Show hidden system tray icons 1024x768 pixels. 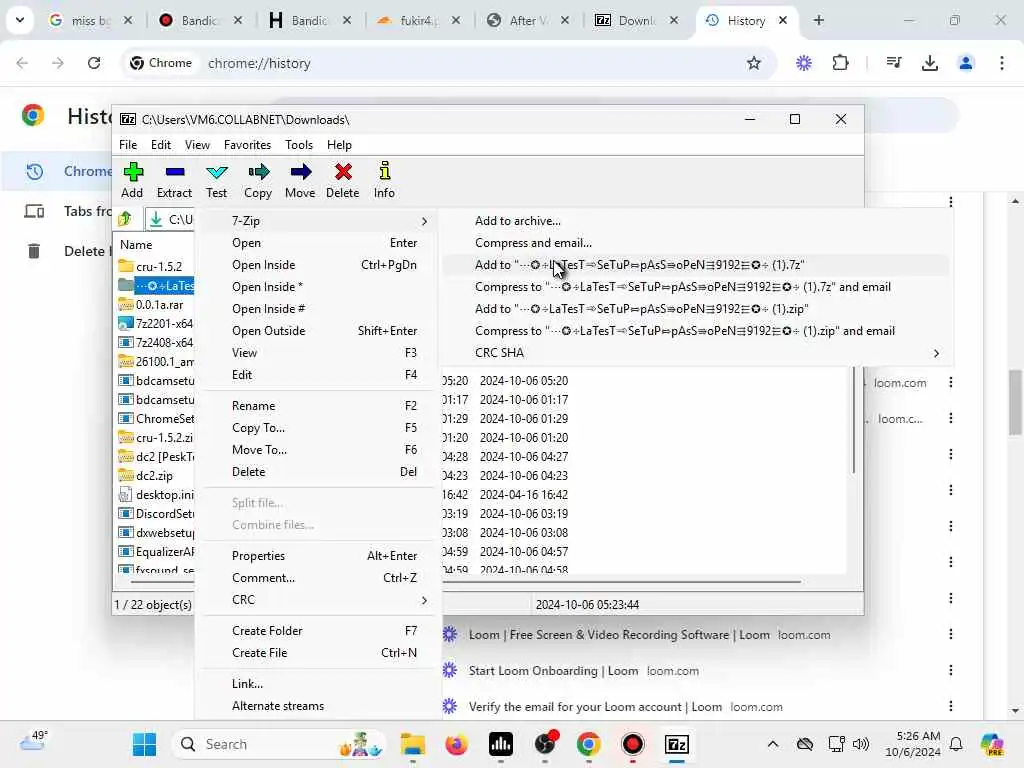pyautogui.click(x=773, y=744)
